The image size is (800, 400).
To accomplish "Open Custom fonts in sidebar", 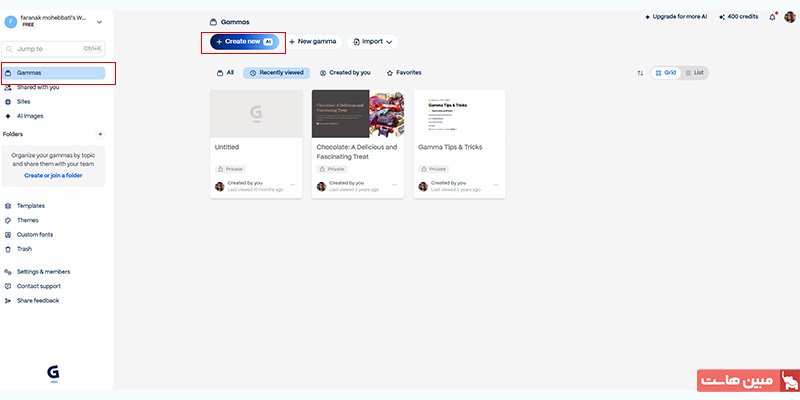I will pos(34,234).
